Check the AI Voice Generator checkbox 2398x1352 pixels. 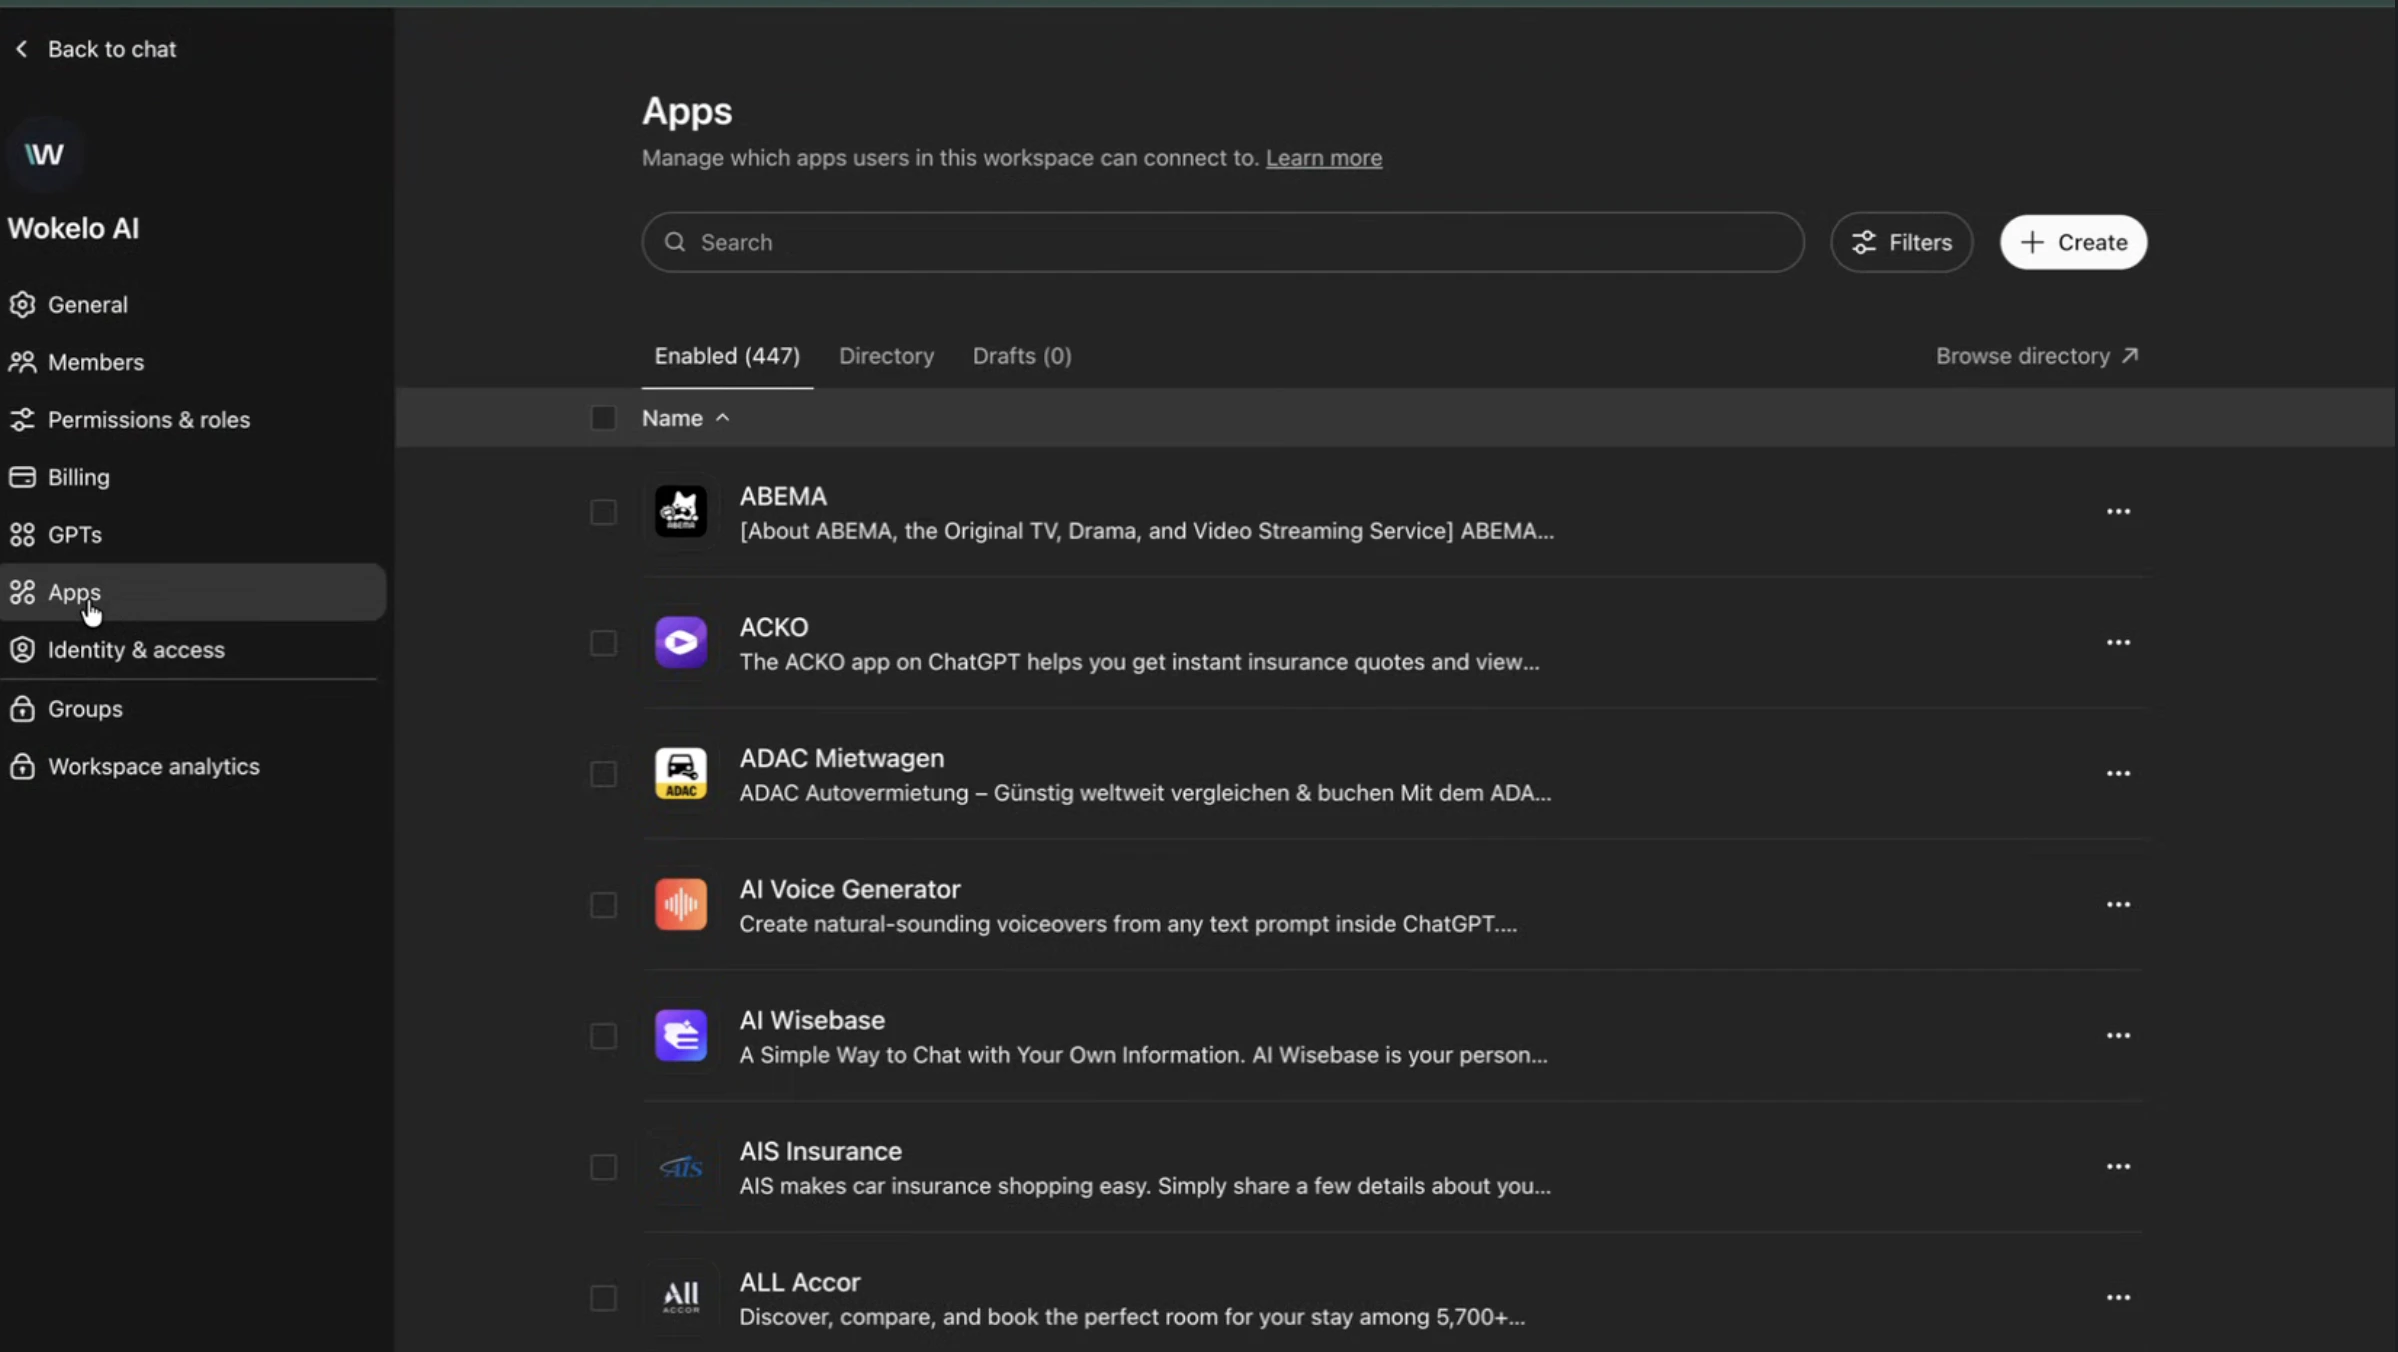[x=603, y=905]
